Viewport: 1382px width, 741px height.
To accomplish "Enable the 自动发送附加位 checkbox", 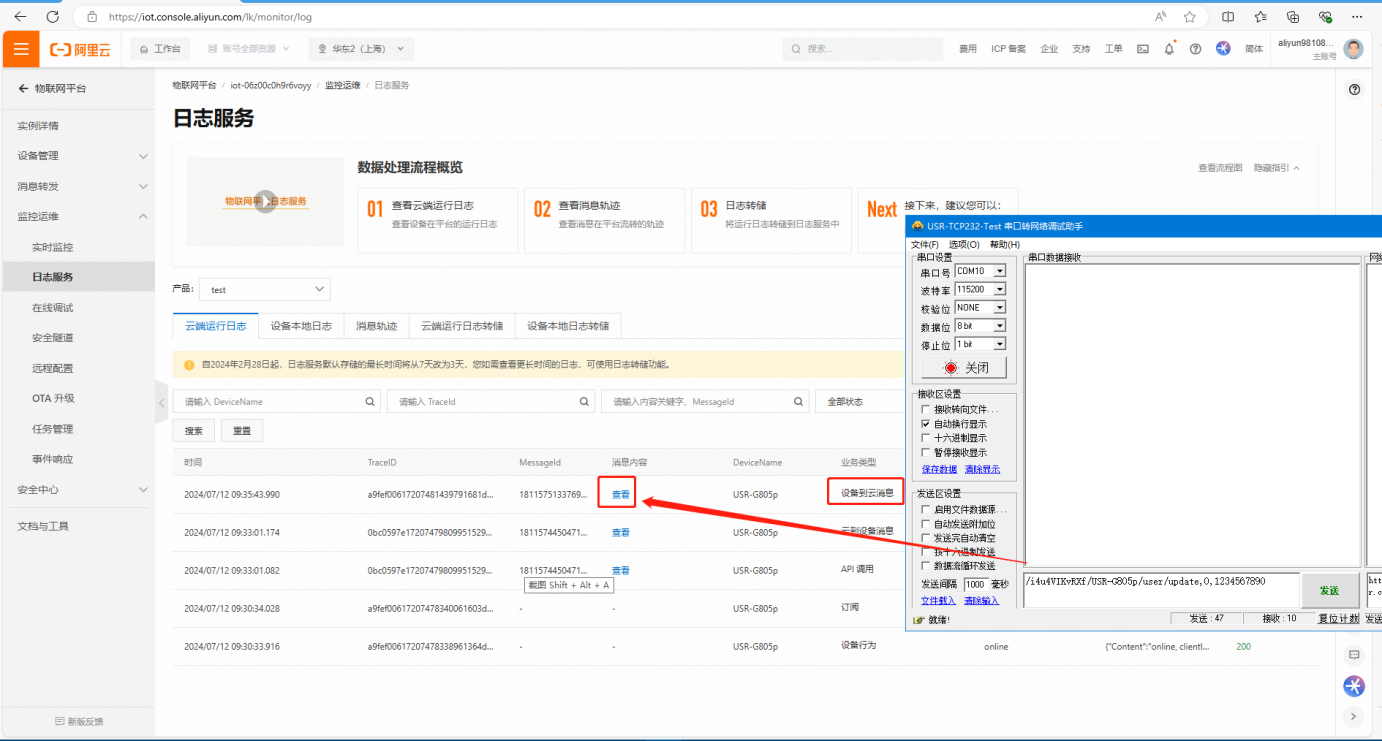I will (926, 524).
